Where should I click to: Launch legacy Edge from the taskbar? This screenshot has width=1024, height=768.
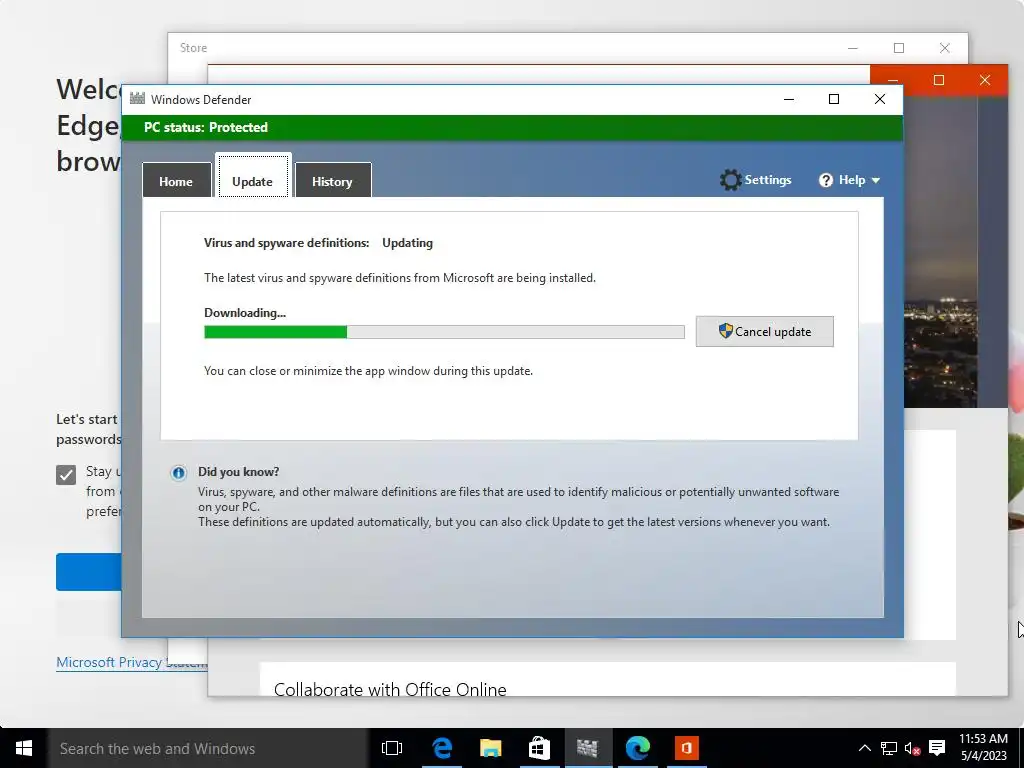[x=442, y=748]
